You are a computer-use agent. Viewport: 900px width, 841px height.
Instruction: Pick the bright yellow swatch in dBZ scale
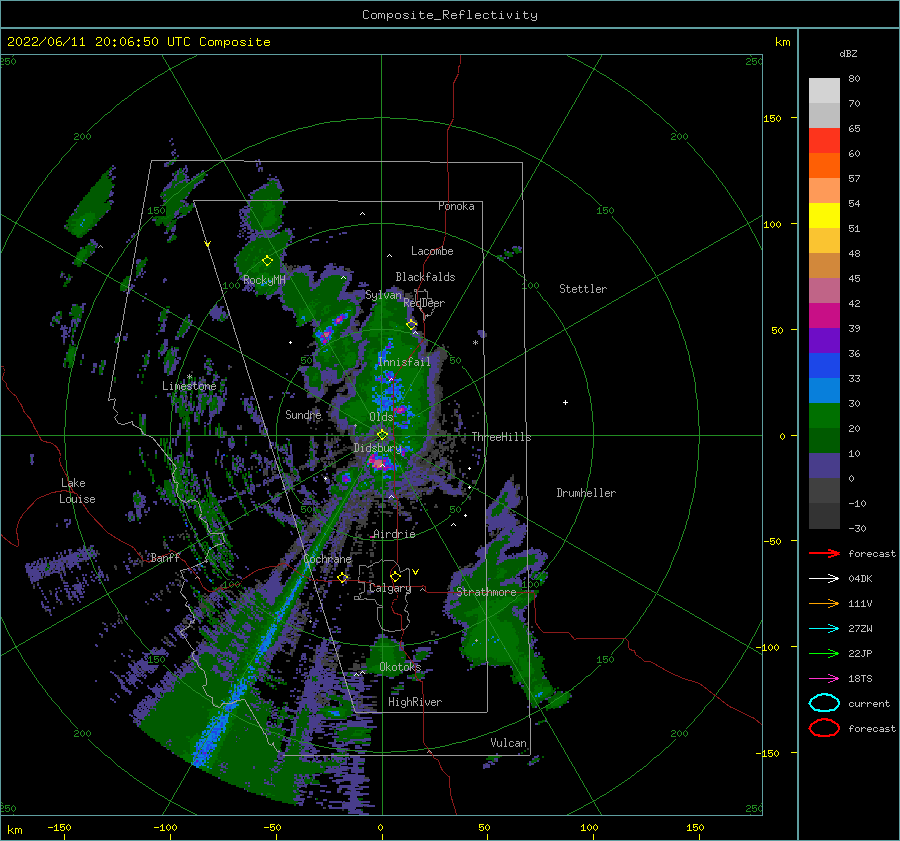(824, 215)
